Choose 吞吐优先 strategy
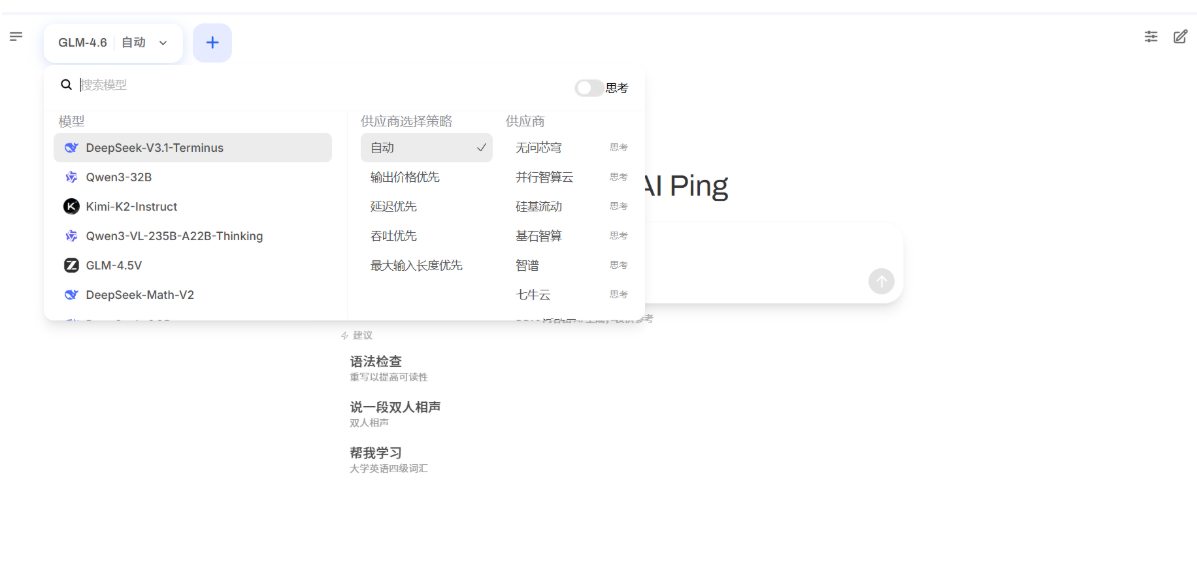 coord(427,236)
